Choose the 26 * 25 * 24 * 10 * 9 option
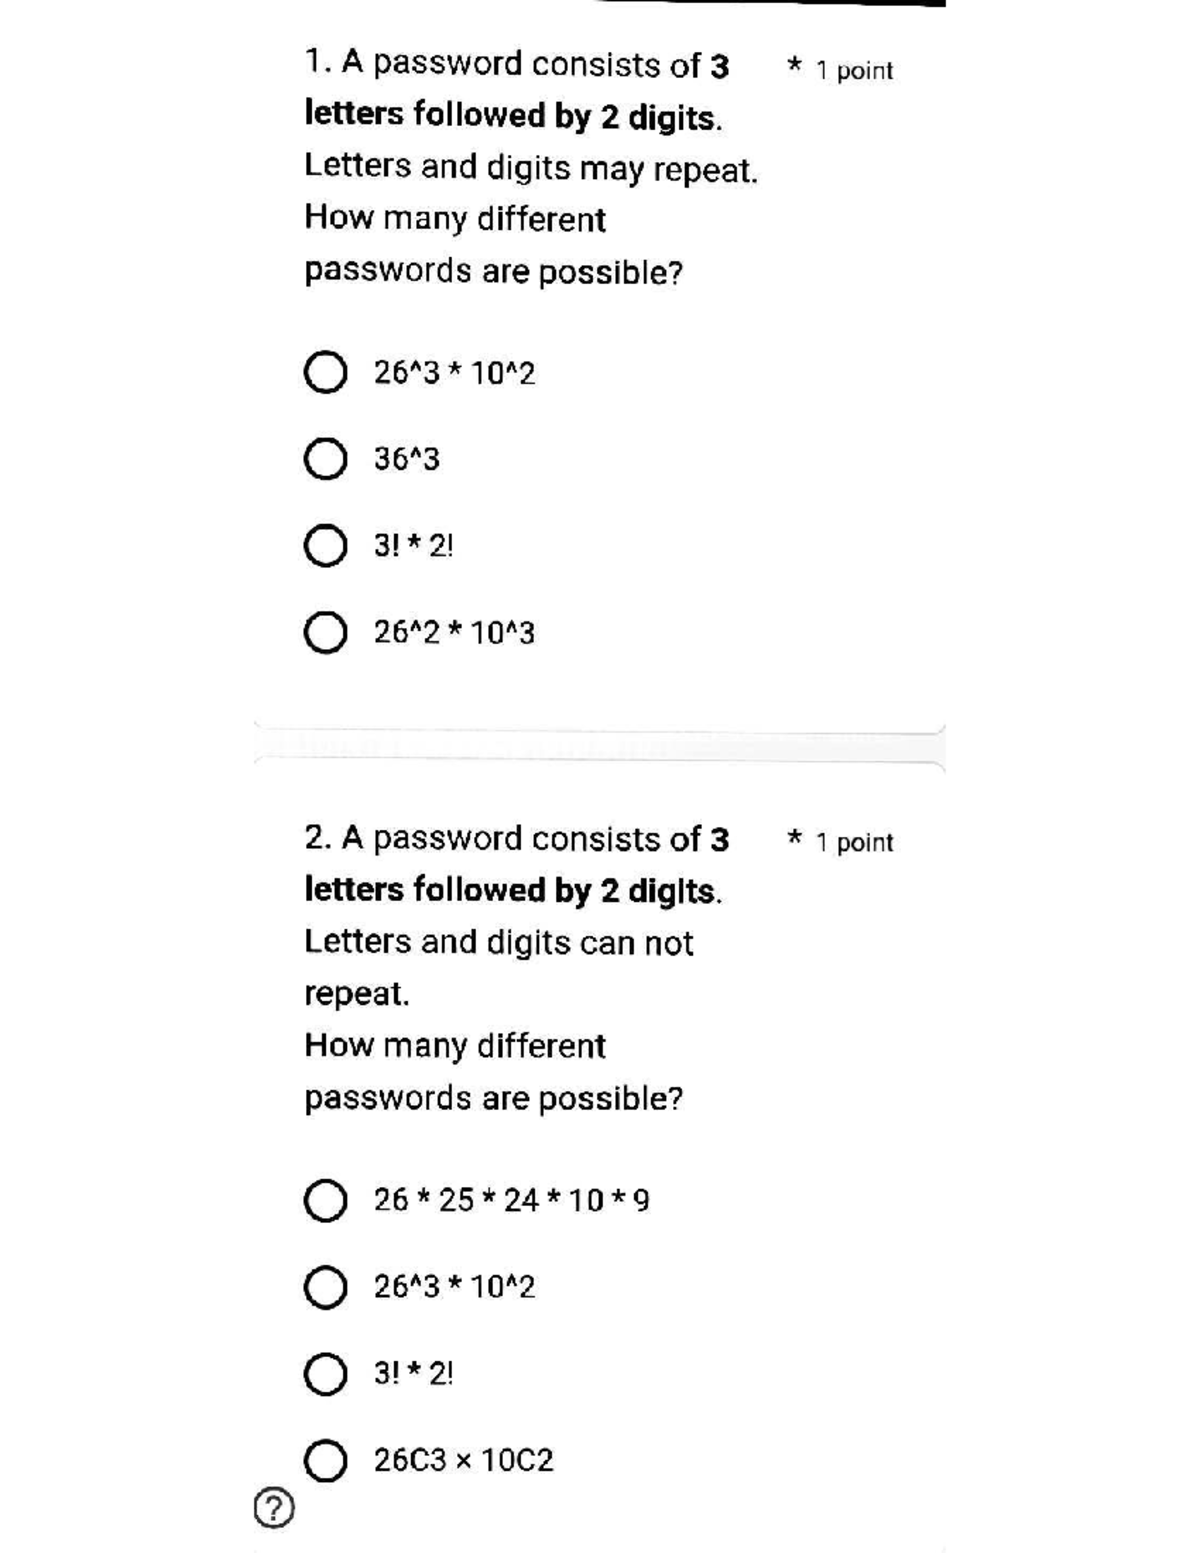 click(x=325, y=1200)
